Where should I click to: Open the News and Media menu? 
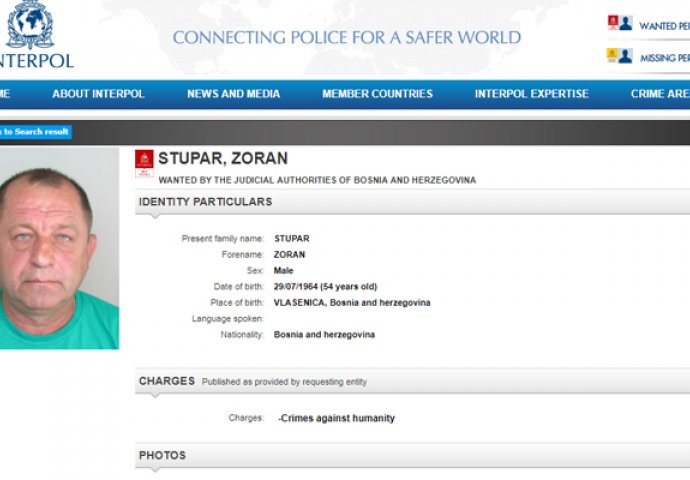pos(233,94)
